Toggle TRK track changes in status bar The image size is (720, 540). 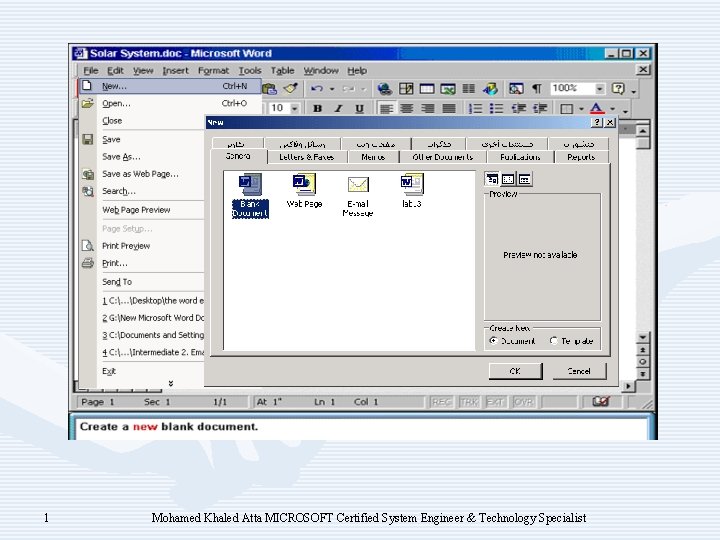coord(469,402)
